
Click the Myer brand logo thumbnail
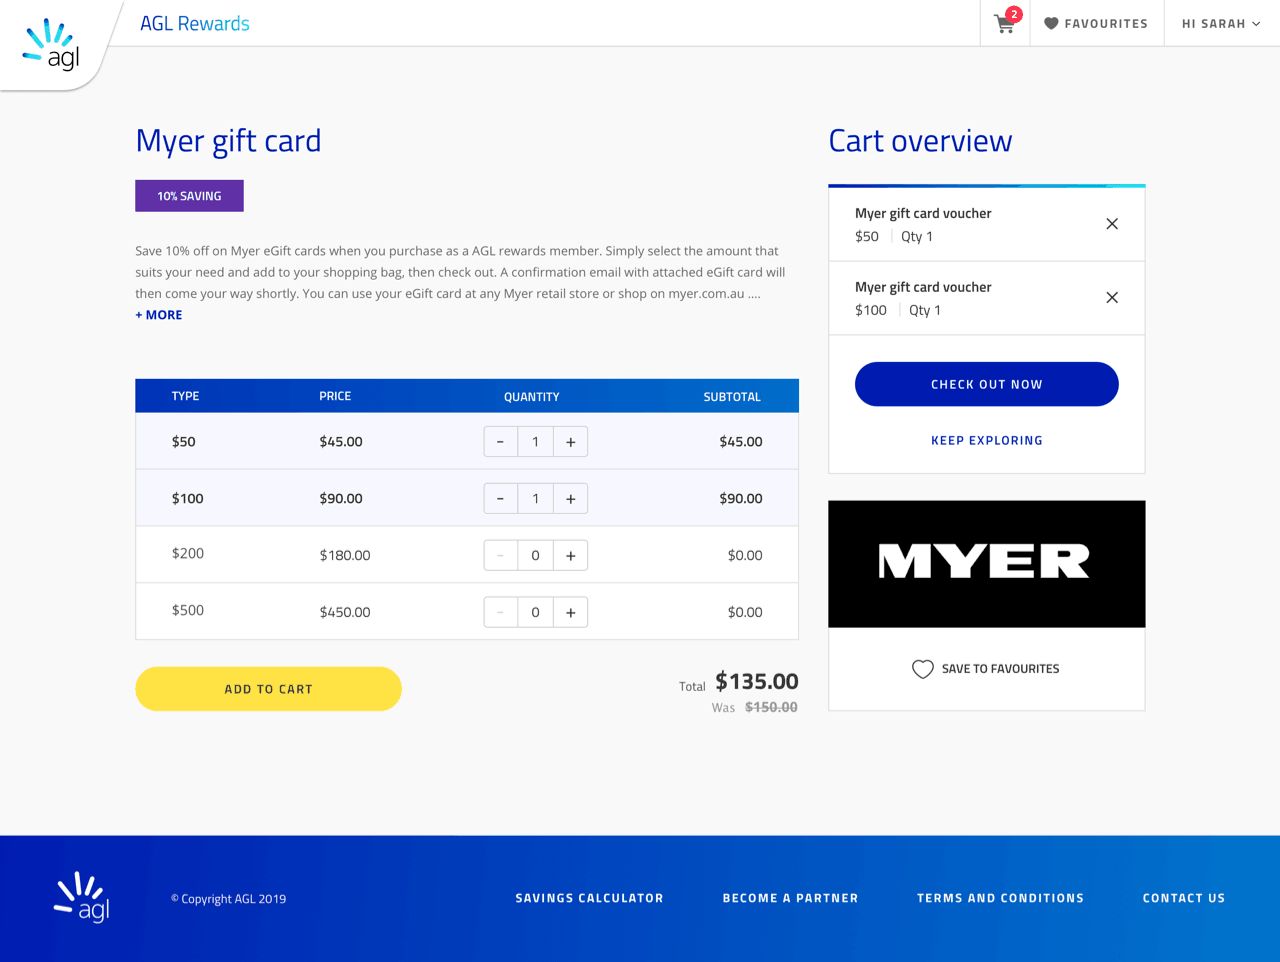tap(987, 564)
